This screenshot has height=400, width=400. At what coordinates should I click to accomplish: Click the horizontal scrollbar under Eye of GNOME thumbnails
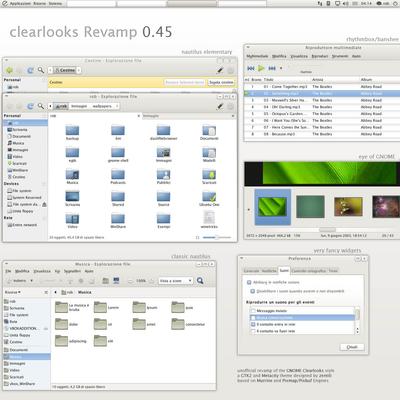tap(327, 229)
